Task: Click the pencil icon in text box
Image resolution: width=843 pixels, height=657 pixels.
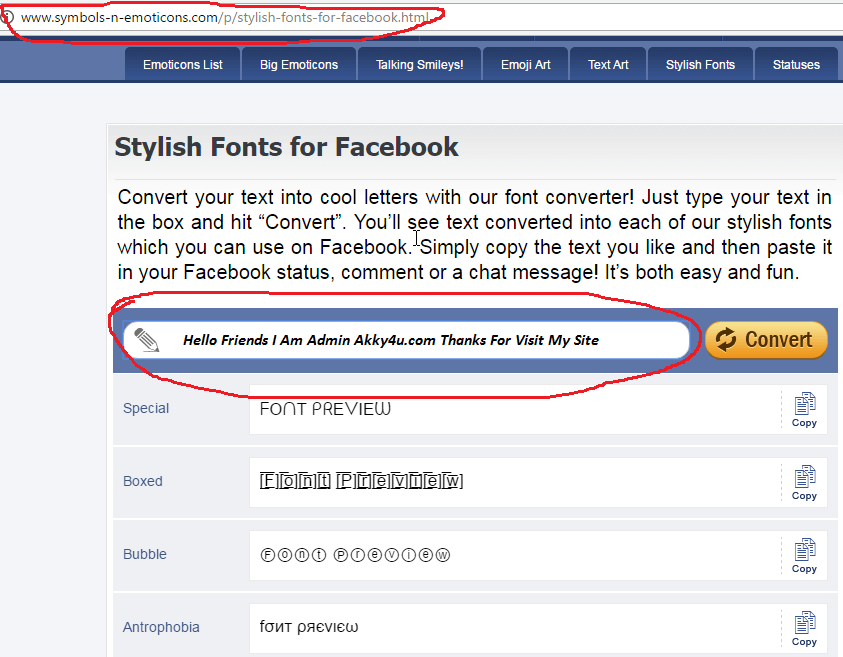Action: (146, 340)
